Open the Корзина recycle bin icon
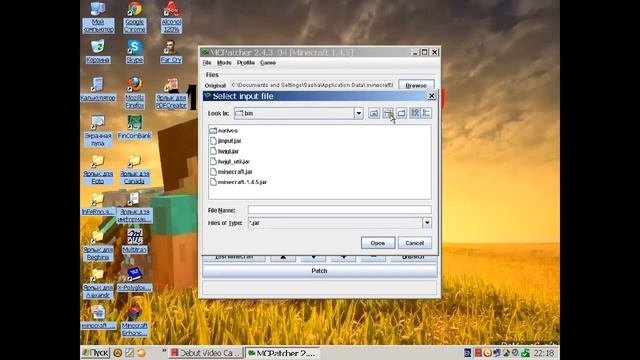The height and width of the screenshot is (360, 640). [x=98, y=51]
